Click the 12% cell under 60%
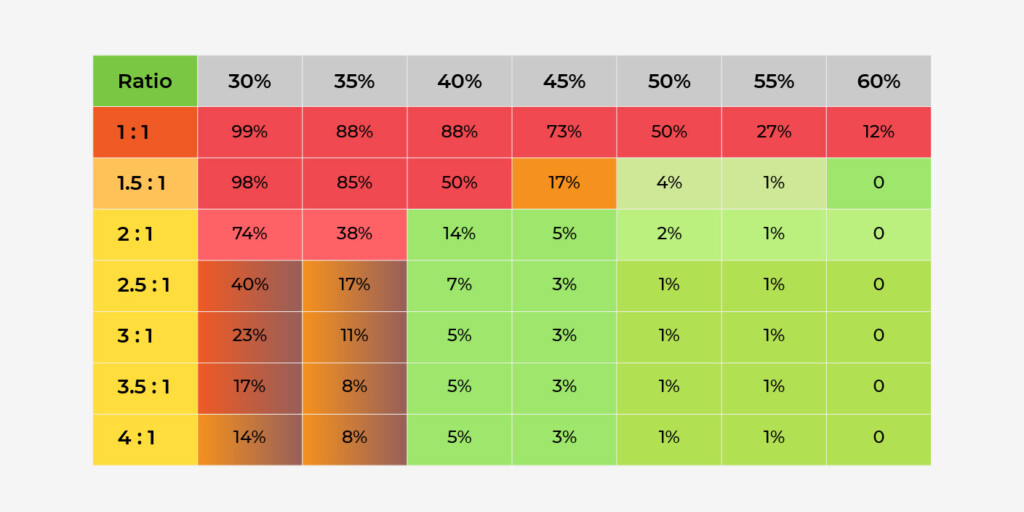The image size is (1024, 512). (878, 132)
